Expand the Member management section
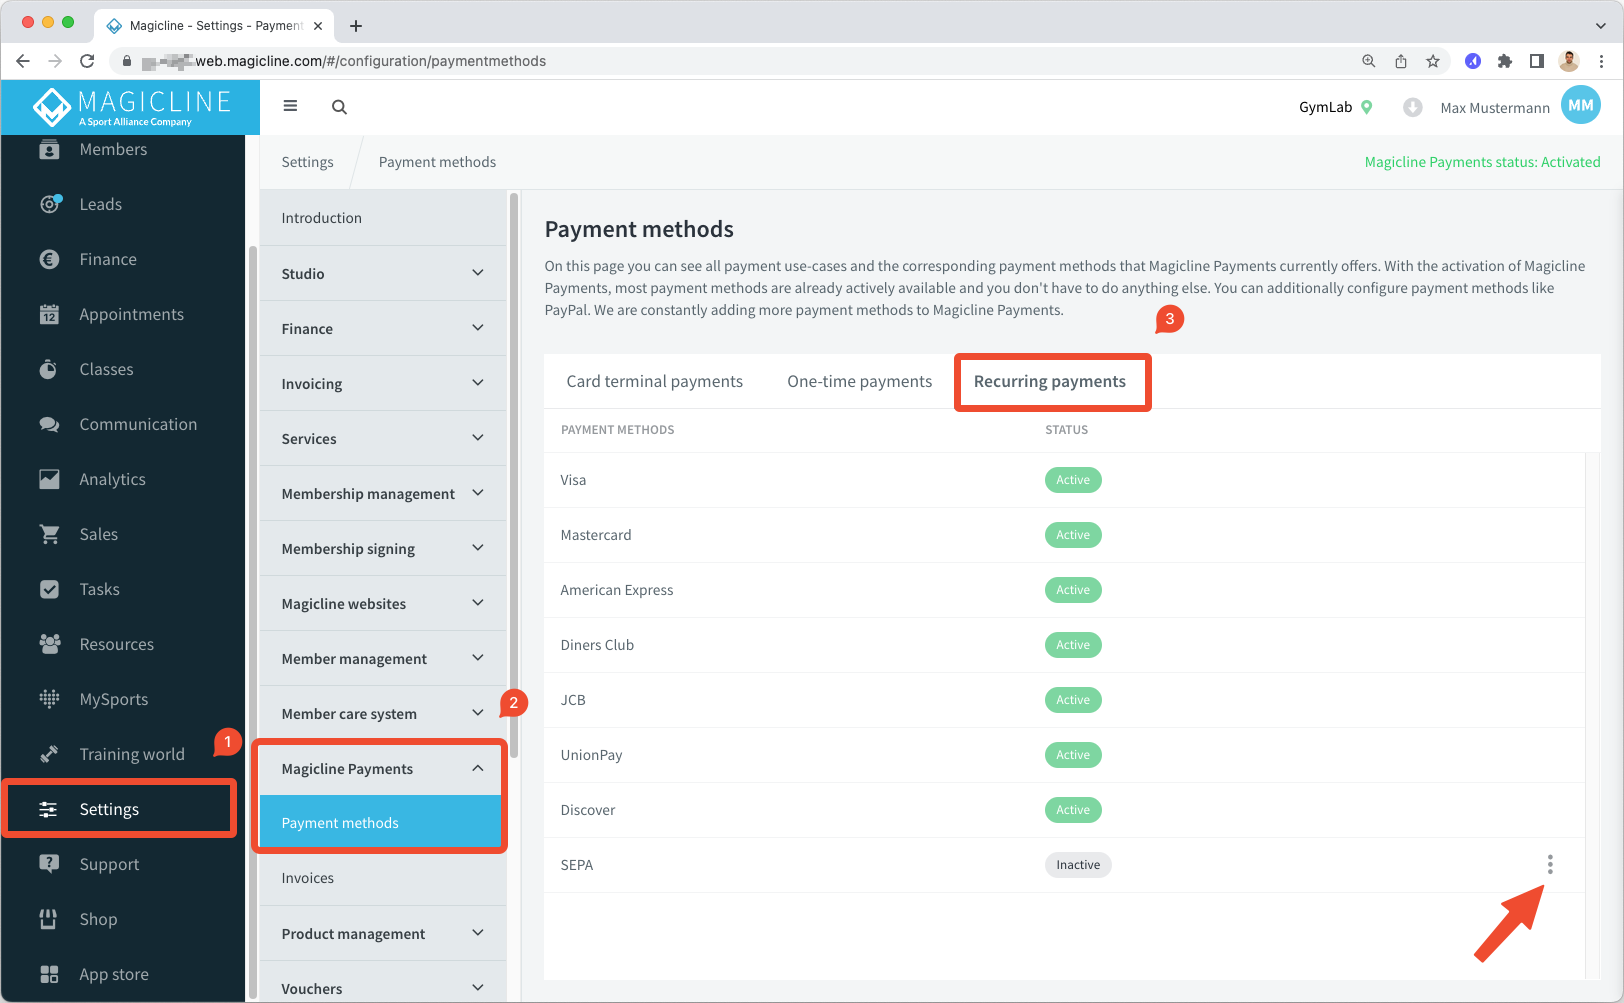Screen dimensions: 1624x1003 383,658
